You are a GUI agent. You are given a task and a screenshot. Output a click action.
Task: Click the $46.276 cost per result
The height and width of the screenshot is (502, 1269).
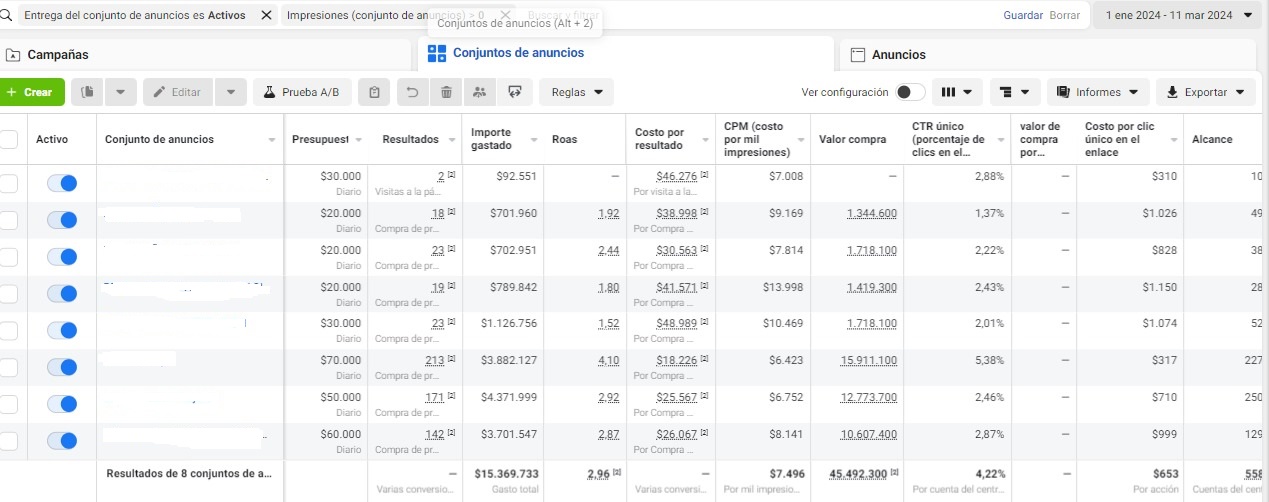(676, 177)
